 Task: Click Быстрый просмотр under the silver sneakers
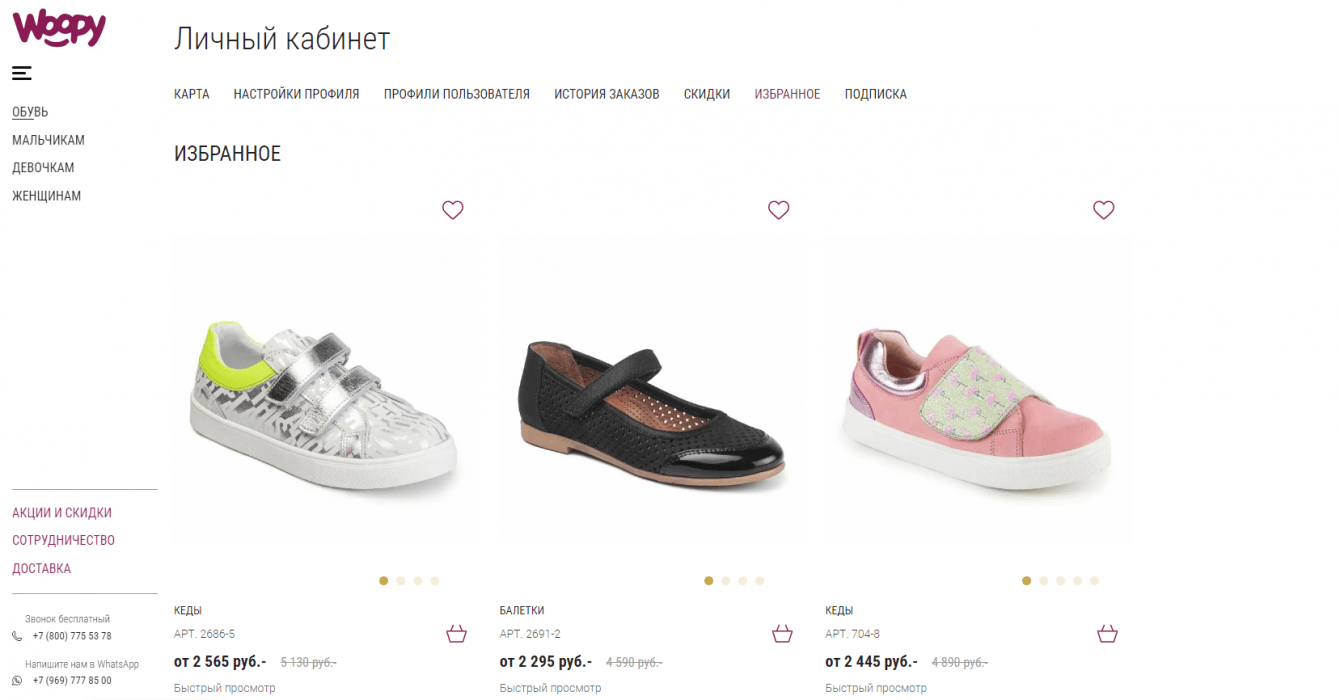[x=224, y=688]
